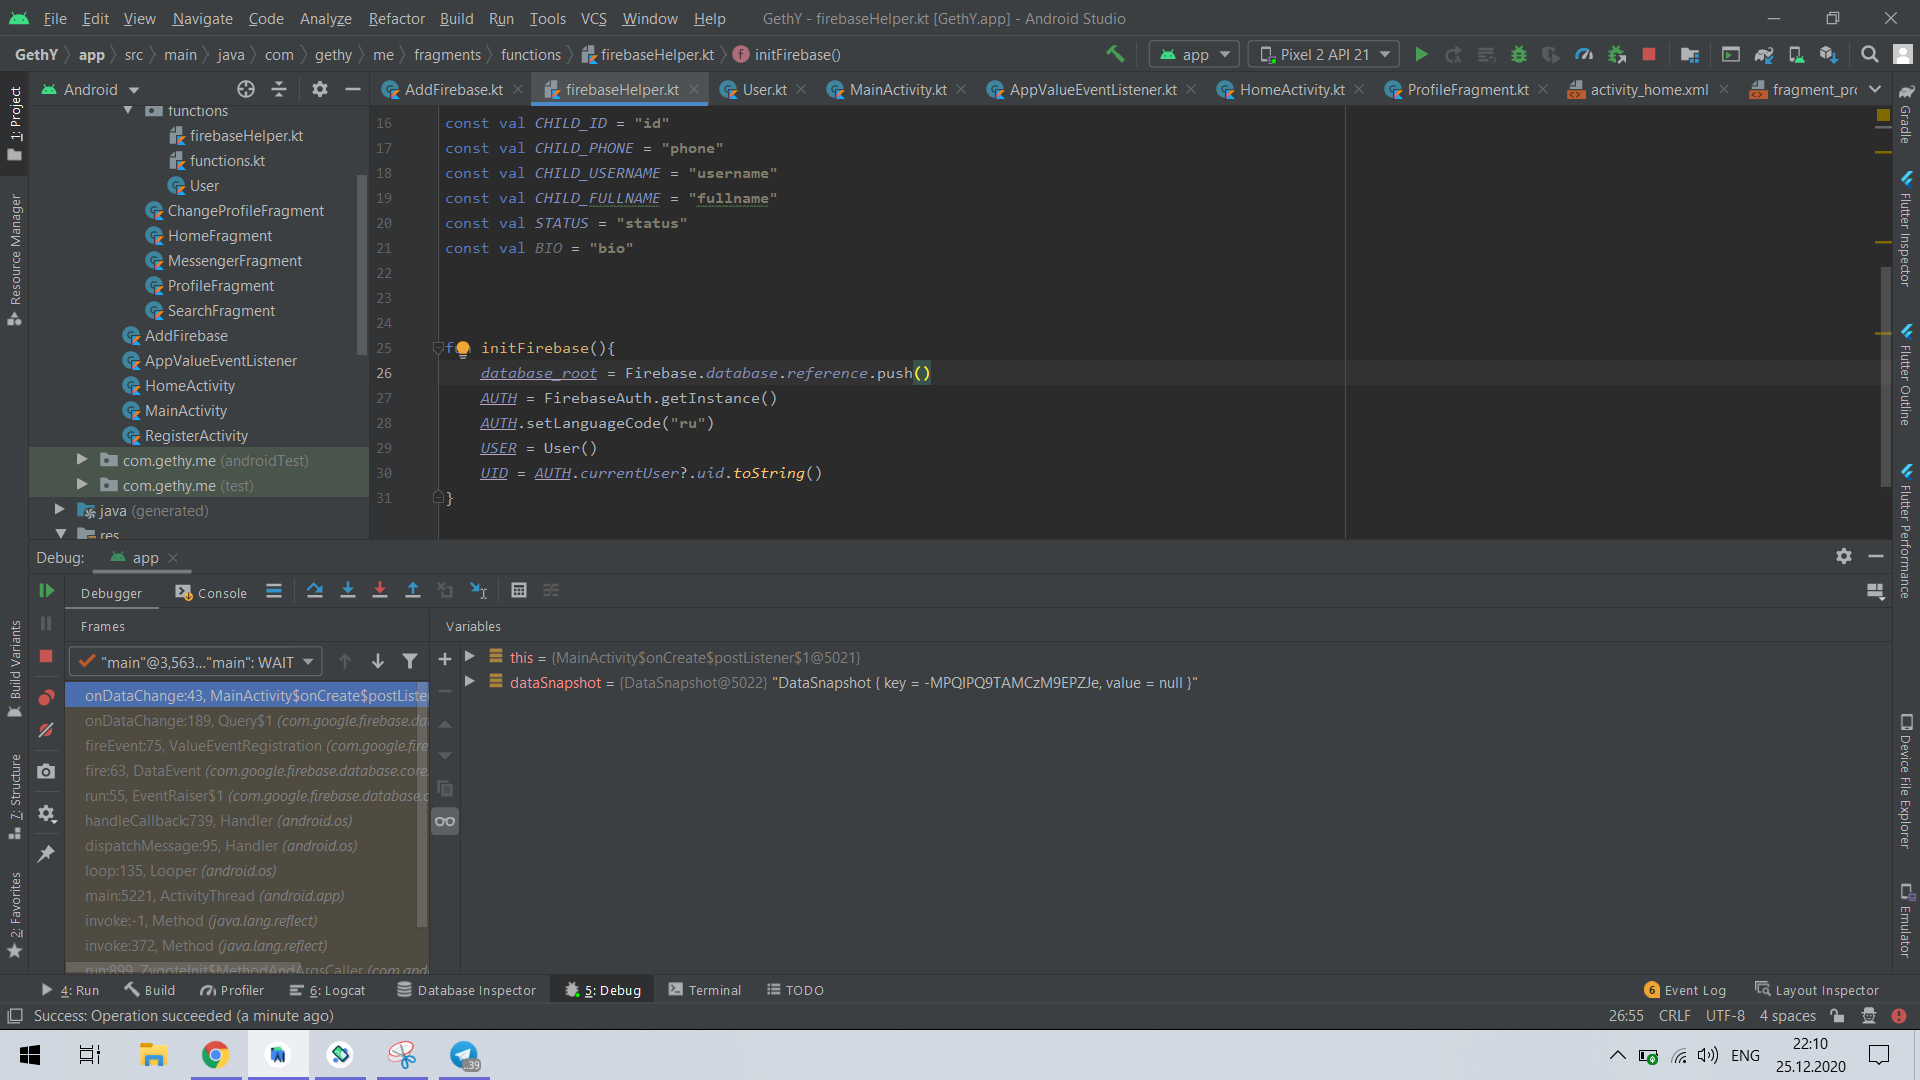Screen dimensions: 1920x1080
Task: Open the Profiler tool window
Action: click(x=232, y=990)
